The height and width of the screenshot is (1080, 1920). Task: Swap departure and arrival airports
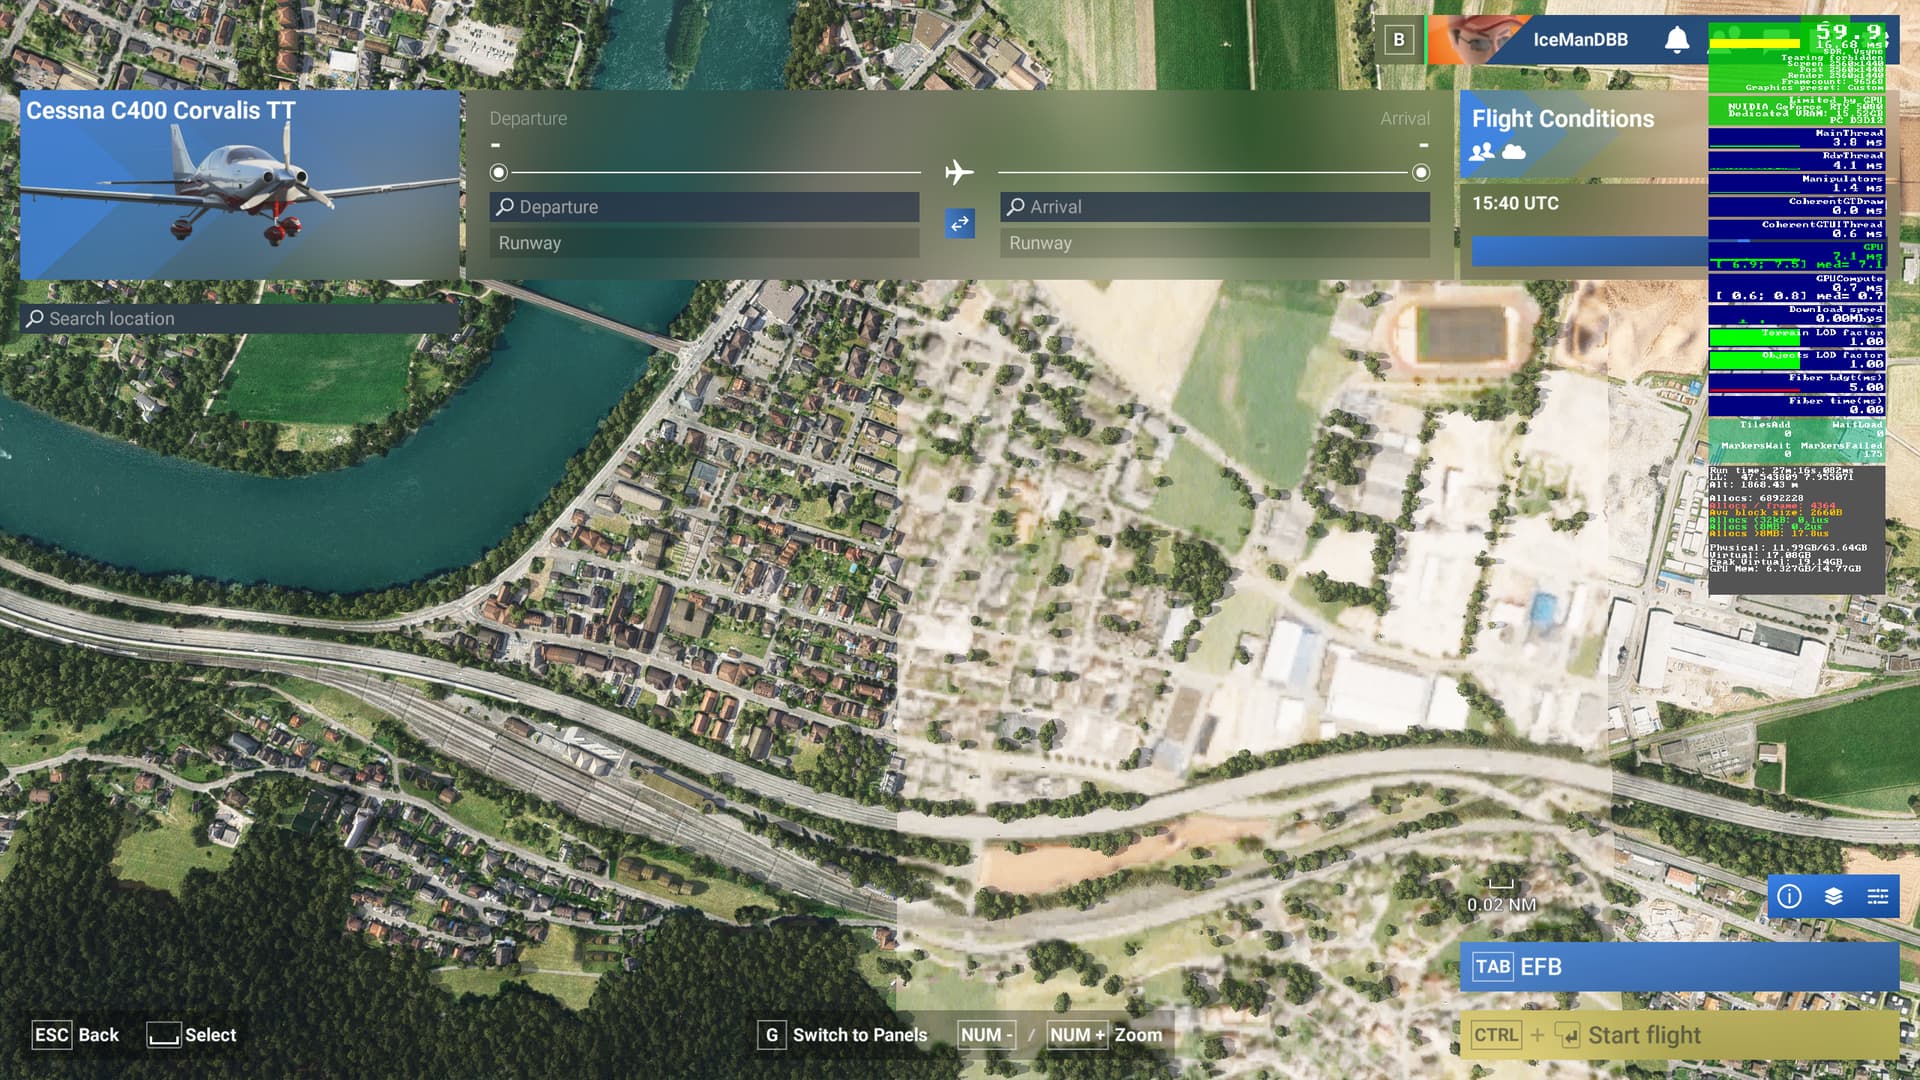tap(959, 223)
